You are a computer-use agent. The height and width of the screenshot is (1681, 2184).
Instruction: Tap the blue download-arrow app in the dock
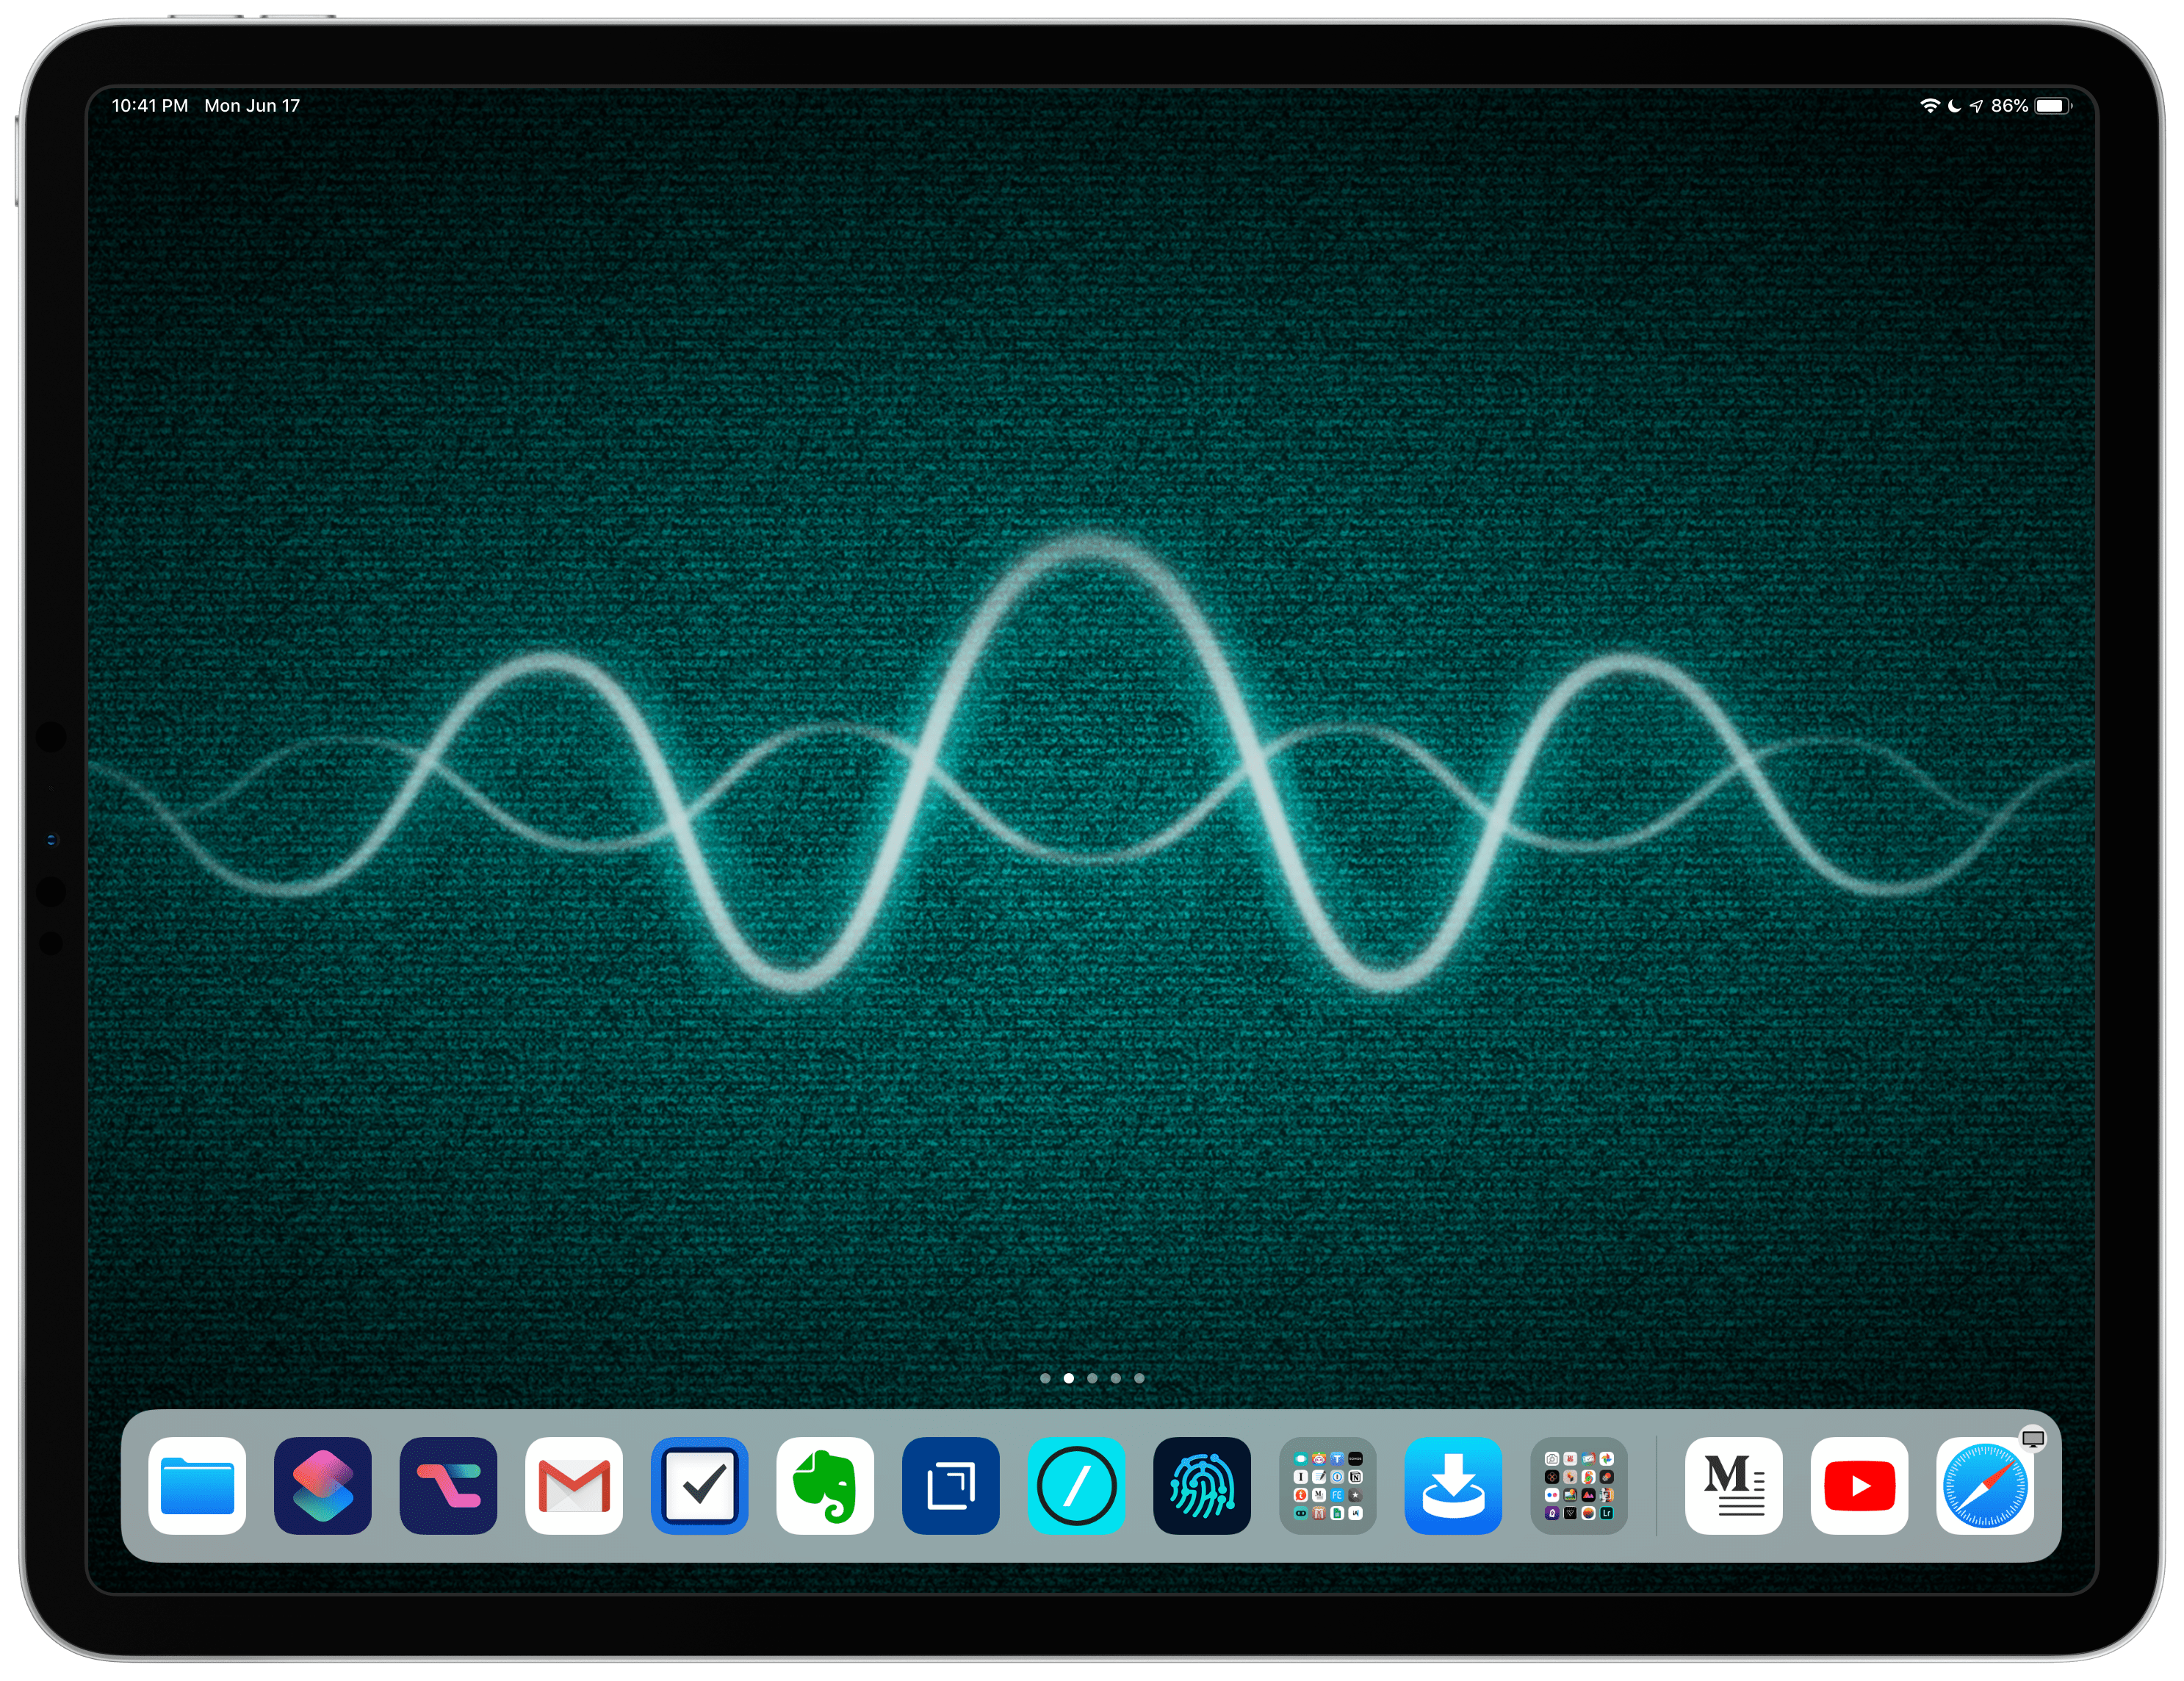click(1454, 1487)
